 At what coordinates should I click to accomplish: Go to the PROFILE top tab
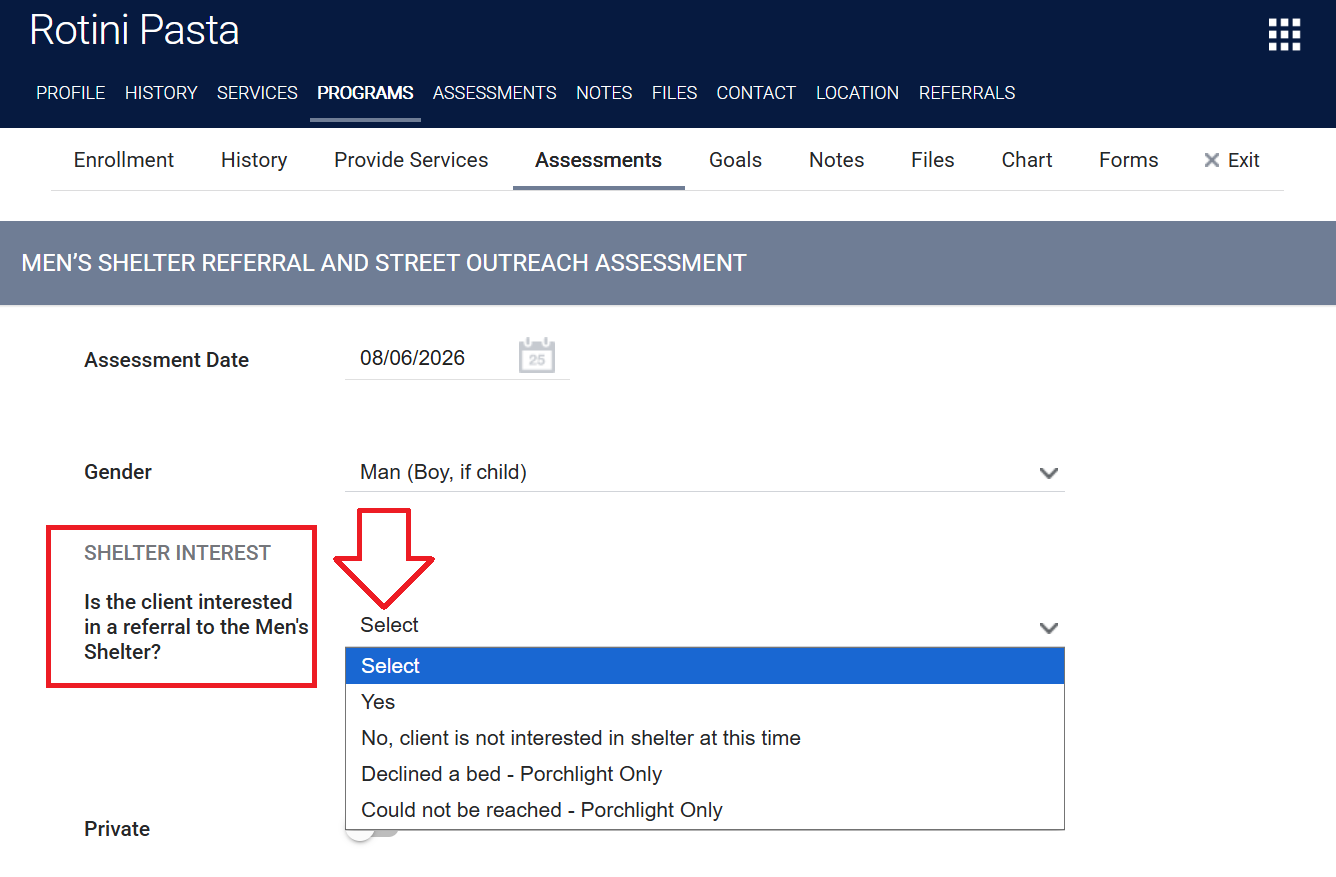tap(71, 93)
